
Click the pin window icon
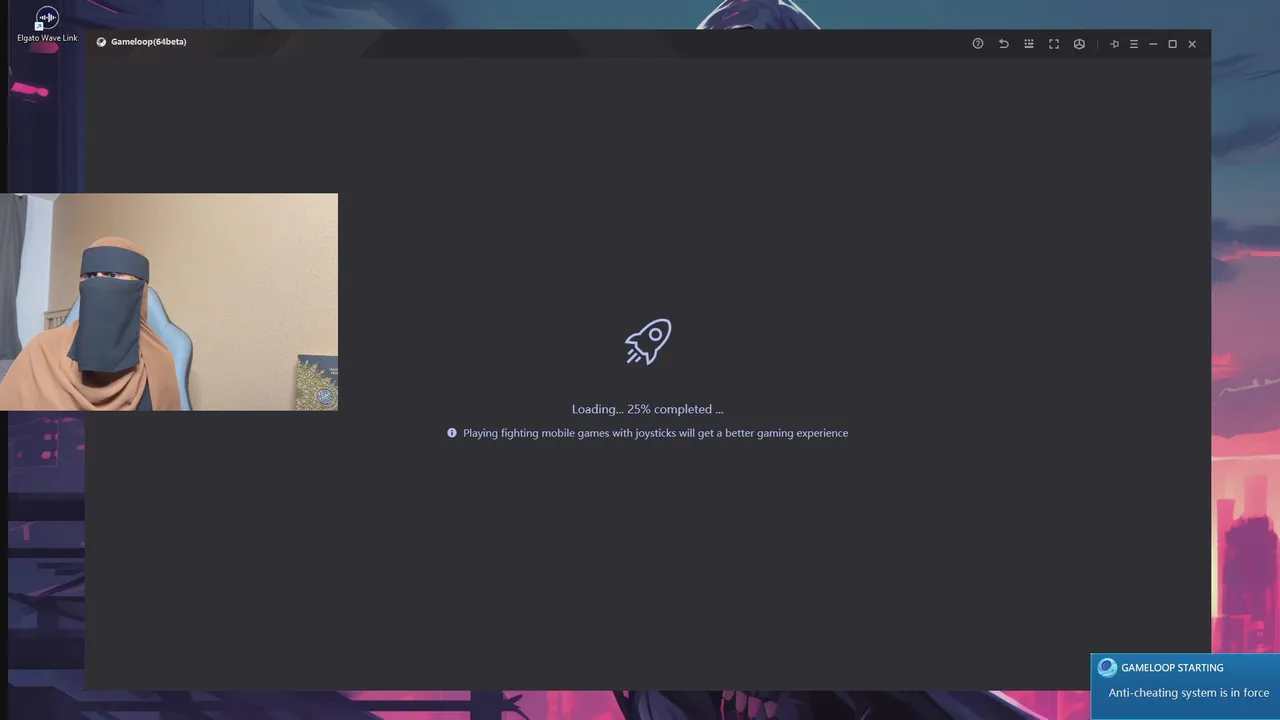(x=1114, y=44)
